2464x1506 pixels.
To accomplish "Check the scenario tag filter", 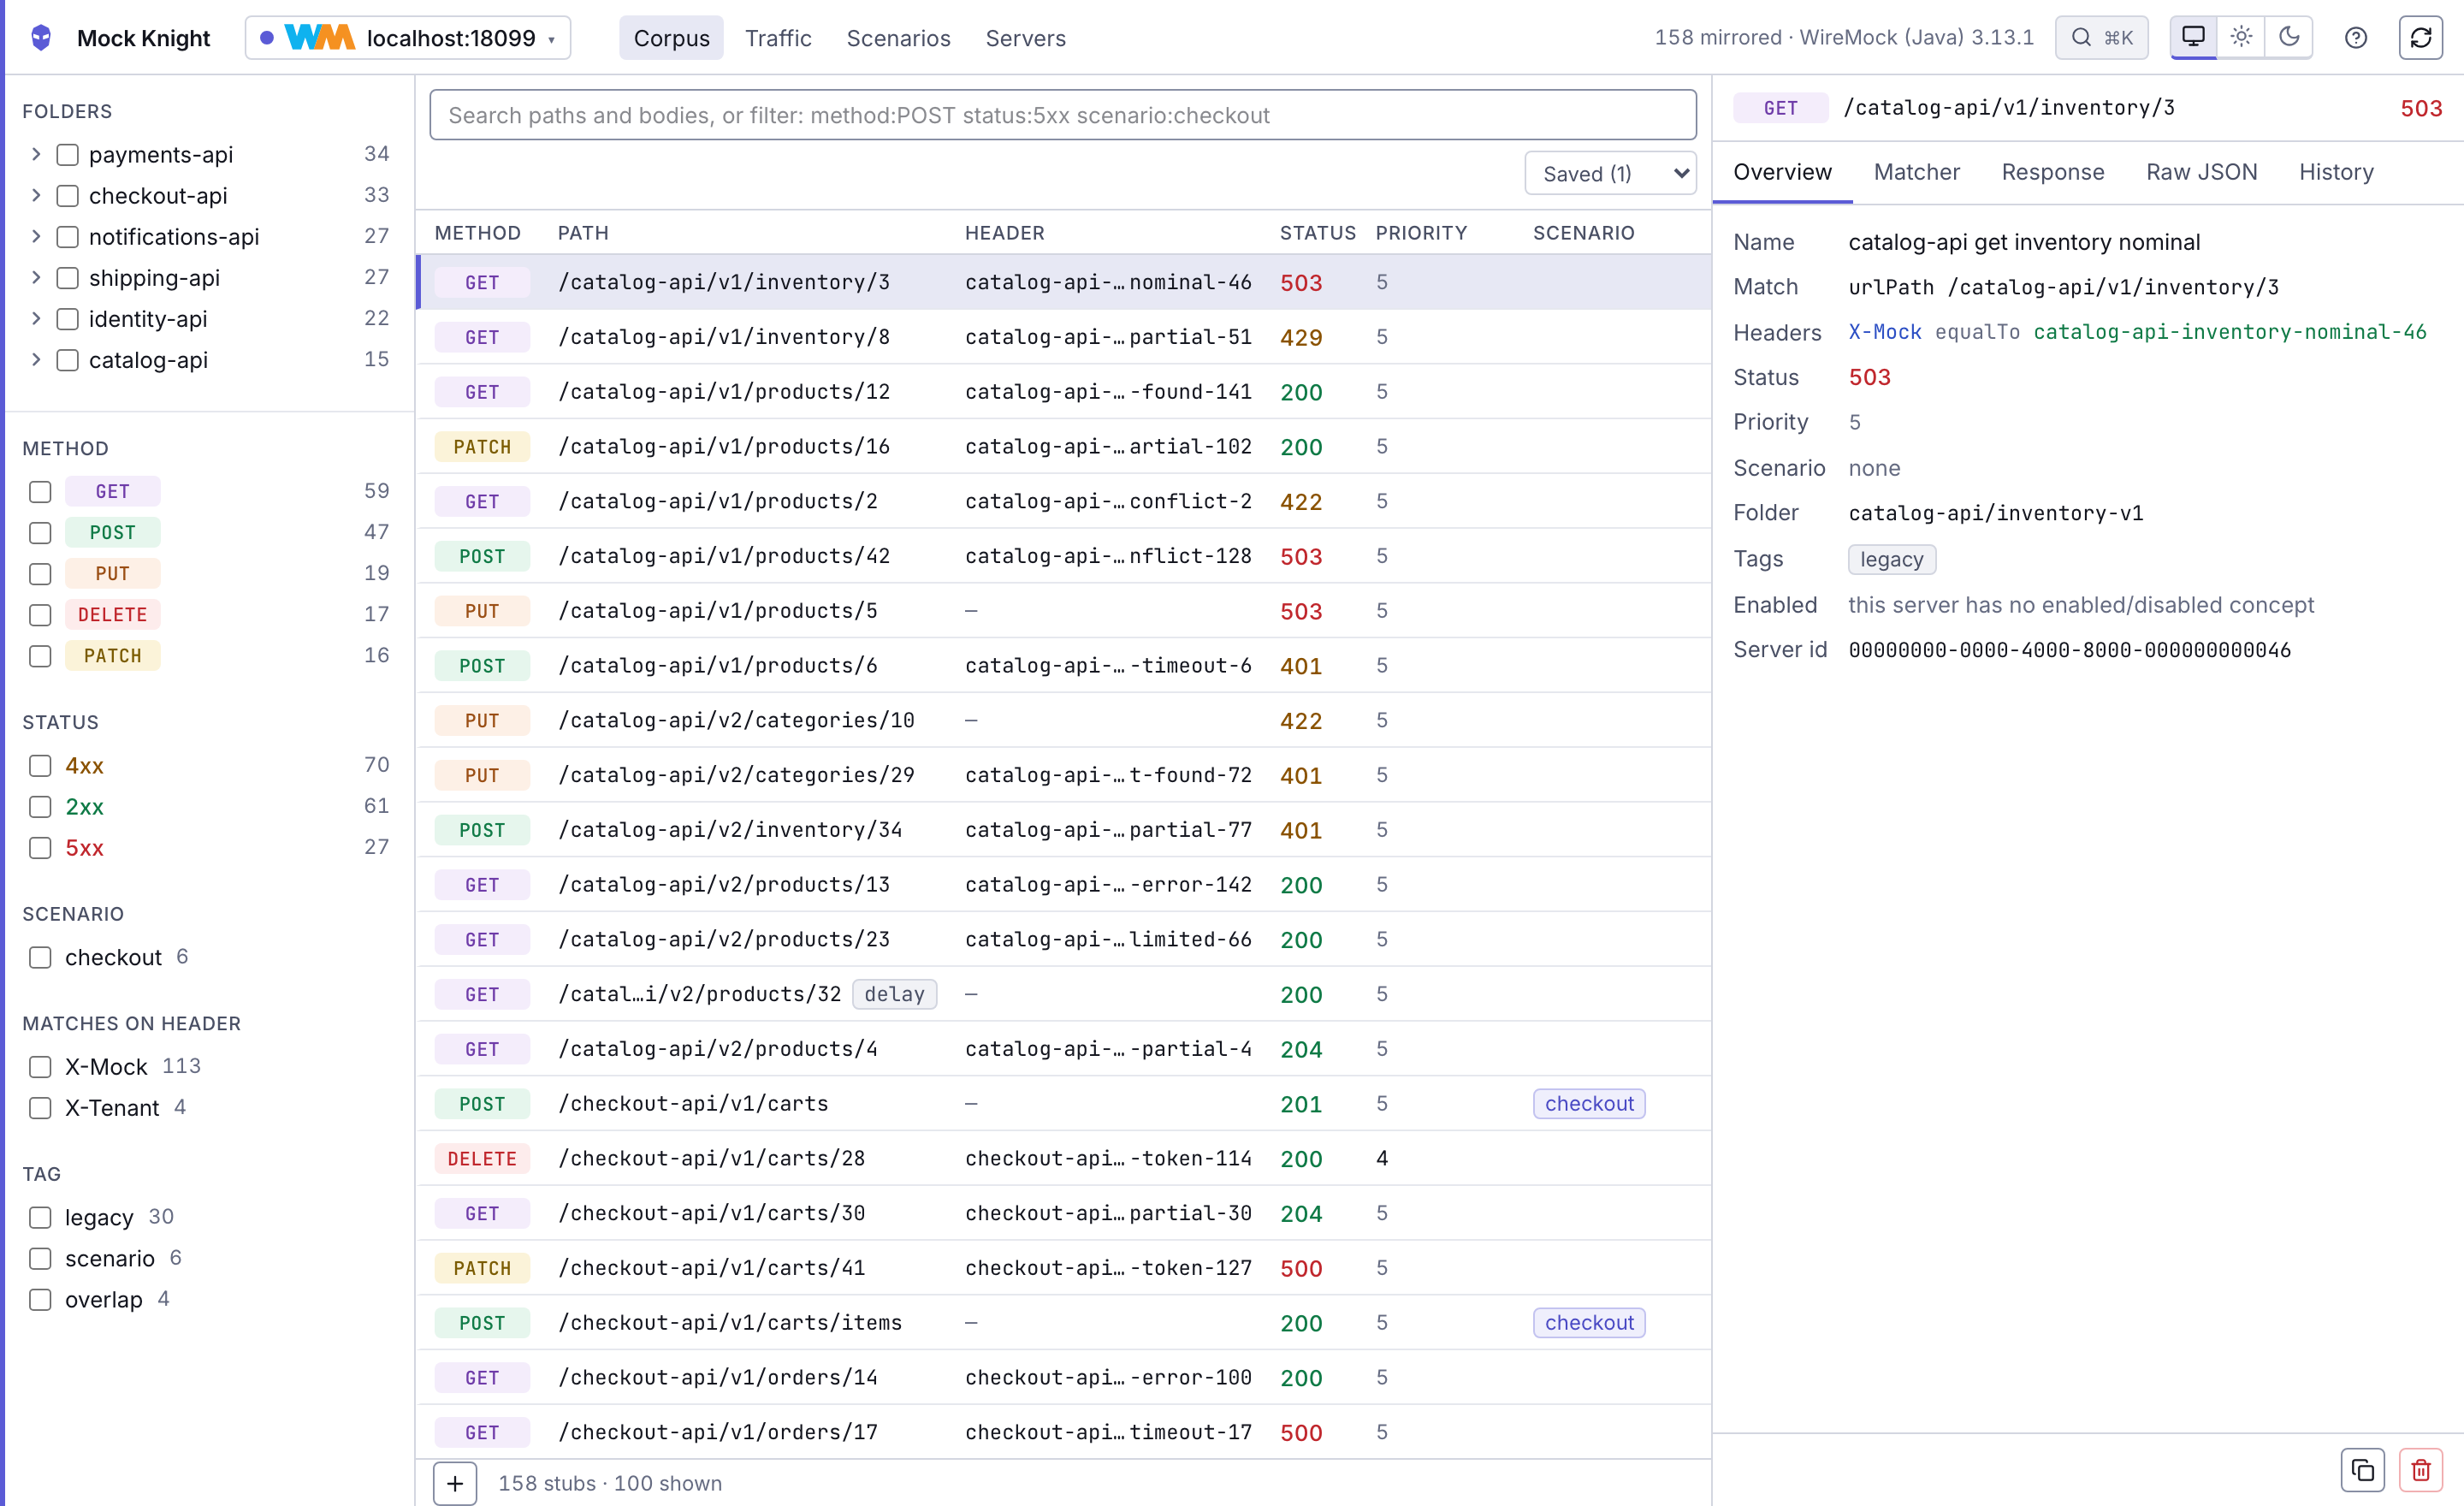I will [x=40, y=1259].
